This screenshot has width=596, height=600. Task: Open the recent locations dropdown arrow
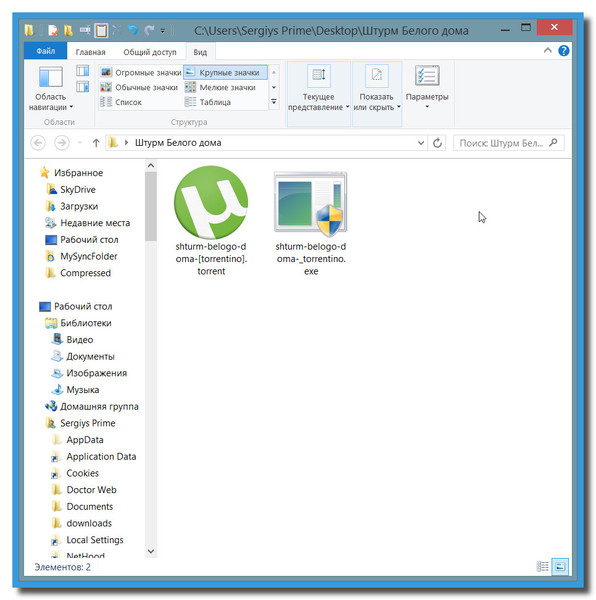point(80,143)
